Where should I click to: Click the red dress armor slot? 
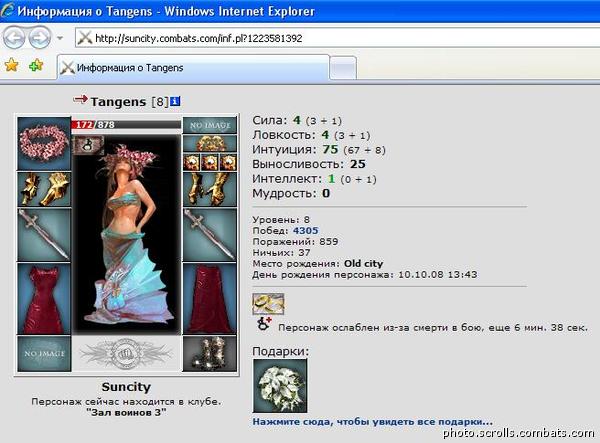pos(44,298)
